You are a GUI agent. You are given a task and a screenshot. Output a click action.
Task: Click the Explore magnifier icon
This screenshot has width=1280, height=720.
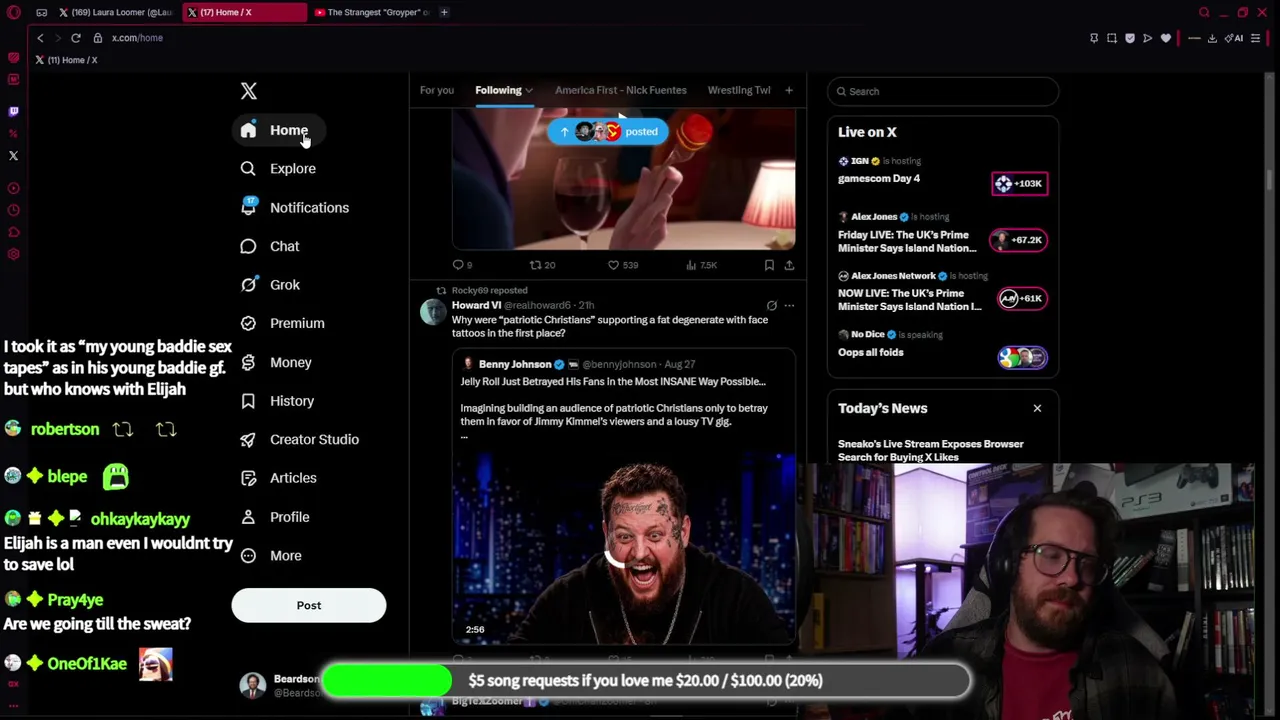248,169
